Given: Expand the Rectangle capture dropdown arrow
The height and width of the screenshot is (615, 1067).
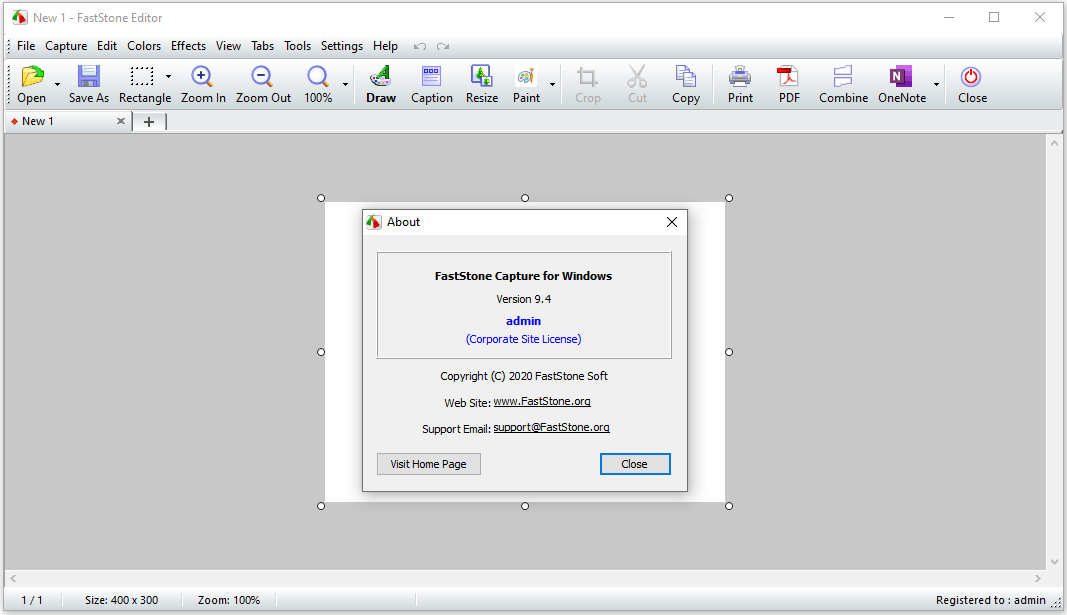Looking at the screenshot, I should tap(168, 76).
